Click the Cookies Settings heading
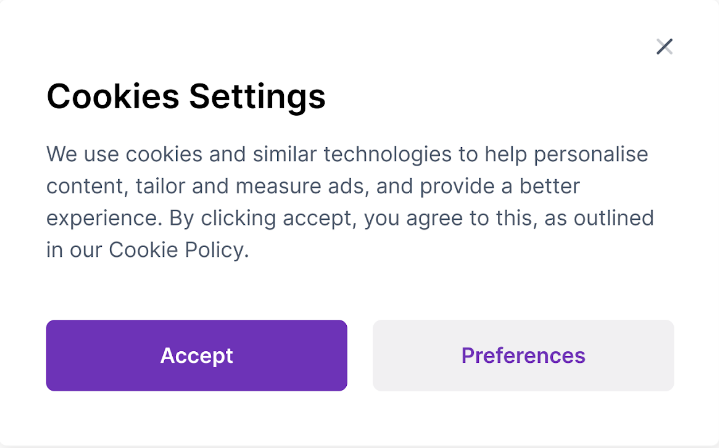Screen dimensions: 719x448 click(x=186, y=97)
